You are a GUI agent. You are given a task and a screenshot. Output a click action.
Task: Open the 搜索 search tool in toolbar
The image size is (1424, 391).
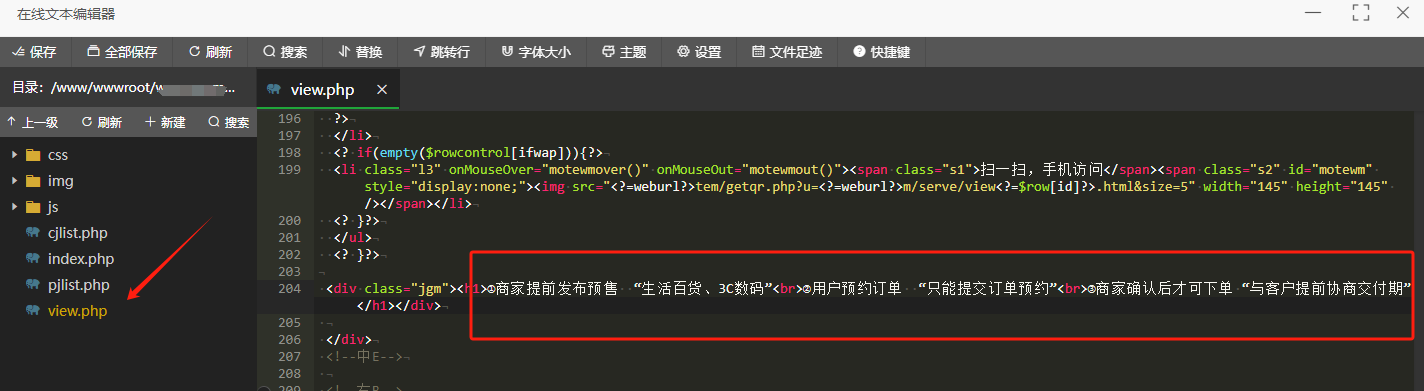pos(285,52)
